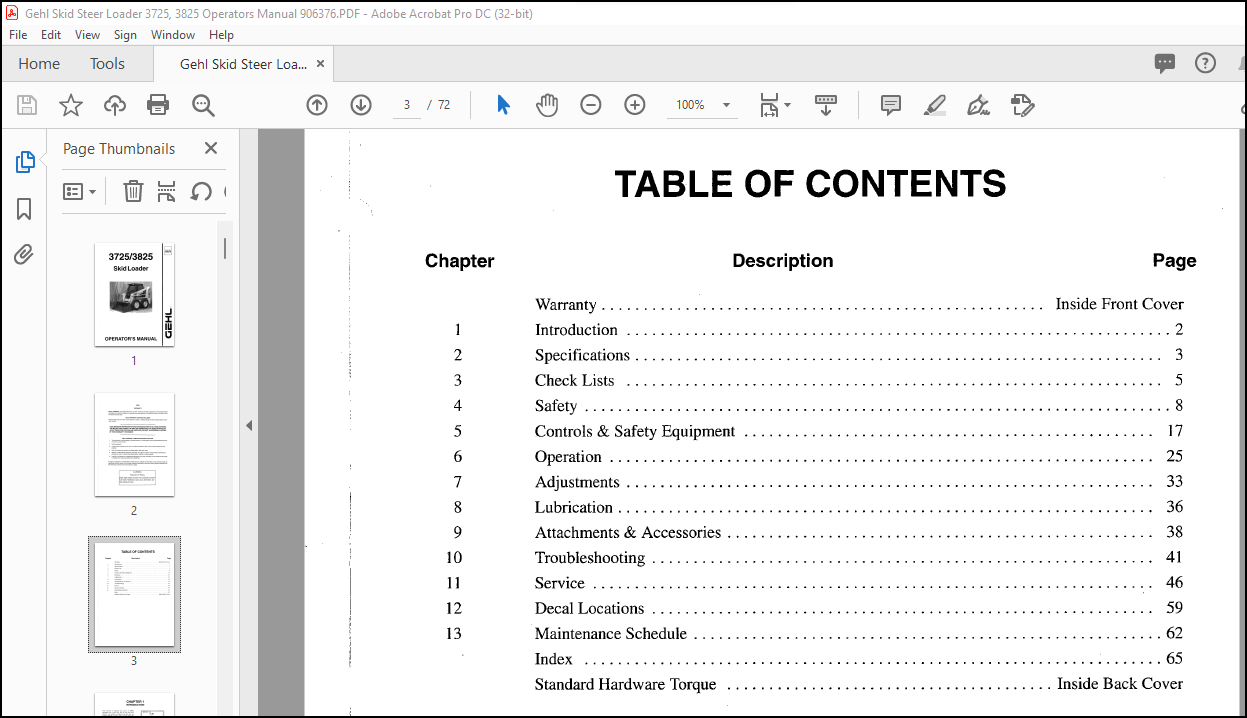Select the Gehl Skid Steer Loader document tab

click(243, 64)
